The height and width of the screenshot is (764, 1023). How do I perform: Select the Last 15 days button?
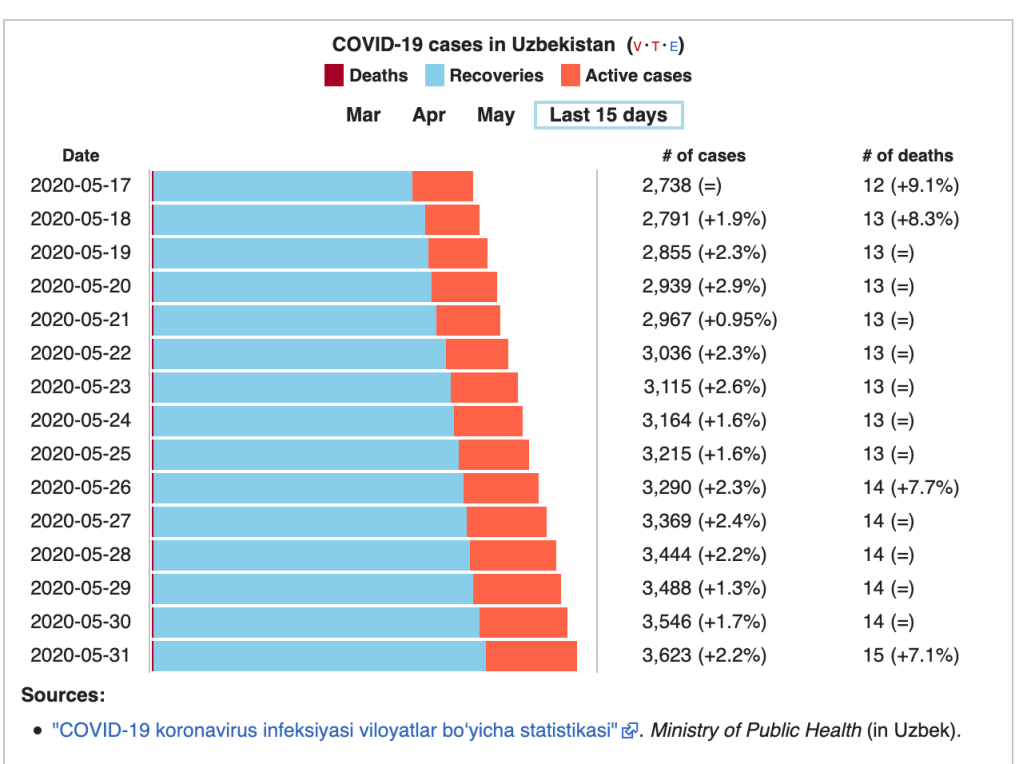point(608,115)
